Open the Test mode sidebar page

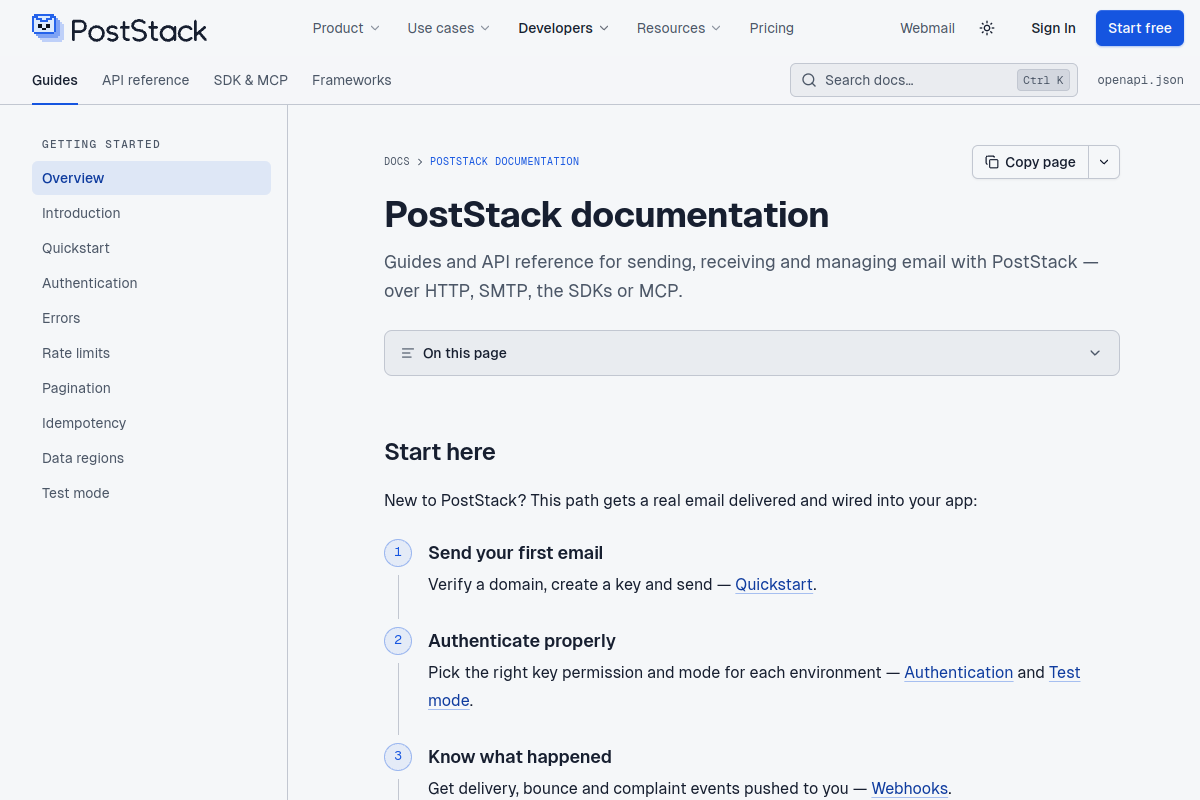click(x=151, y=493)
